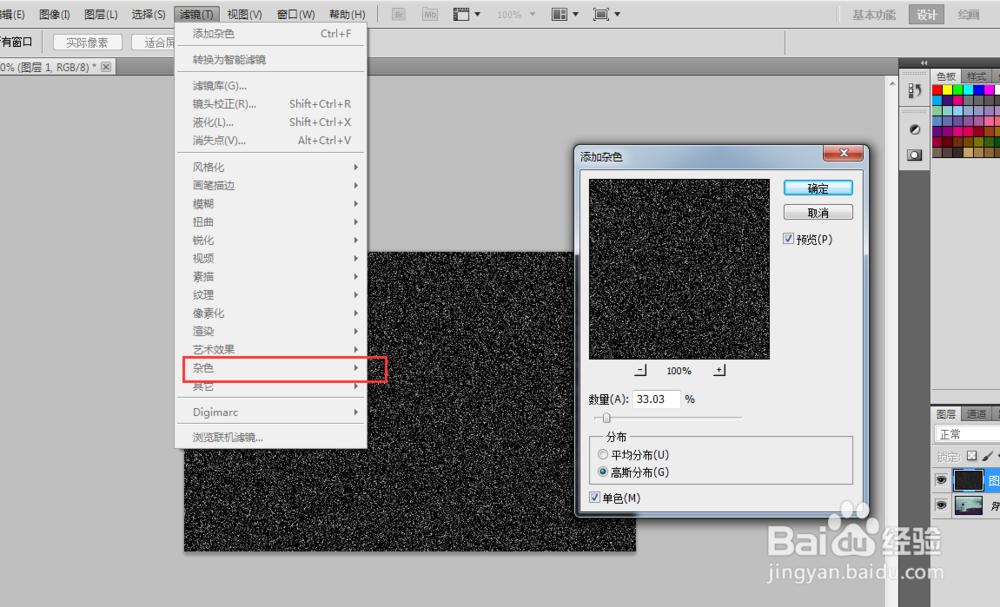
Task: Hide Layer 1 with its eye icon
Action: (941, 480)
